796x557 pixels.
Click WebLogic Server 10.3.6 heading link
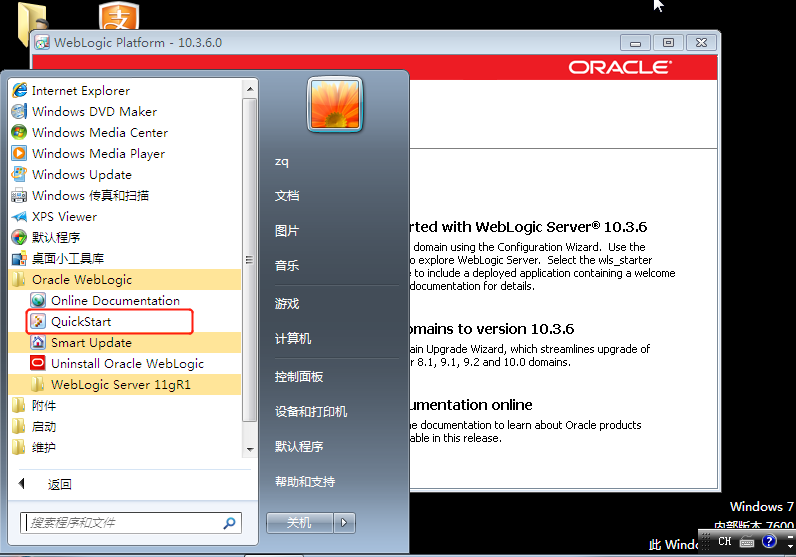click(528, 227)
